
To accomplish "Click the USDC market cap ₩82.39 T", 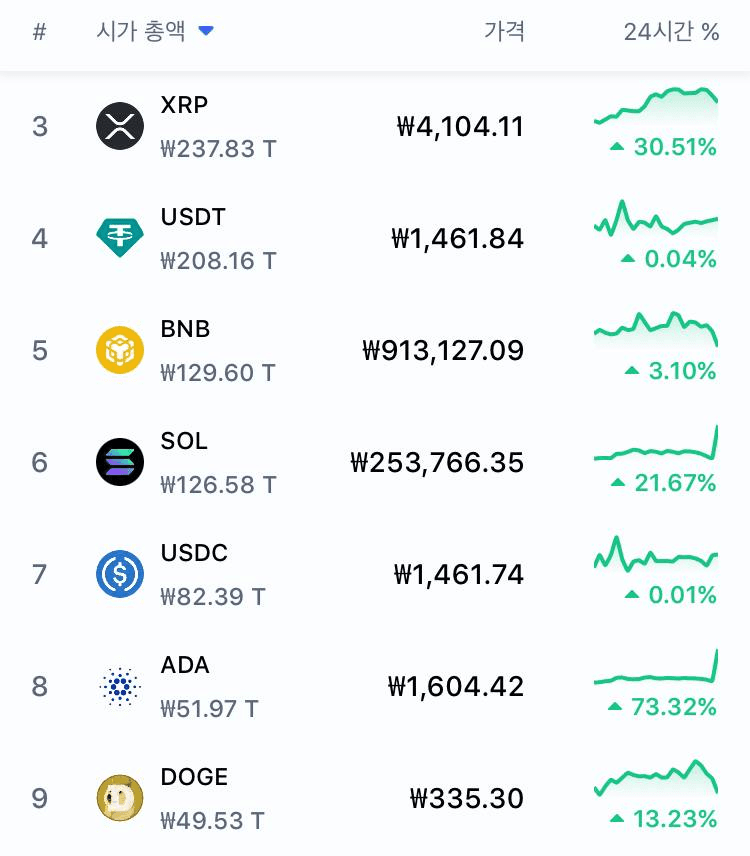I will [212, 597].
